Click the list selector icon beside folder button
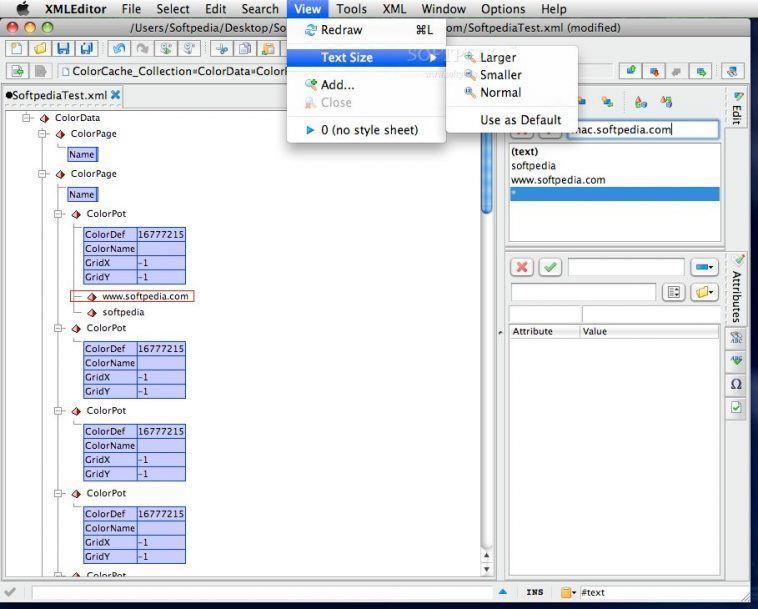Image resolution: width=758 pixels, height=609 pixels. (673, 291)
